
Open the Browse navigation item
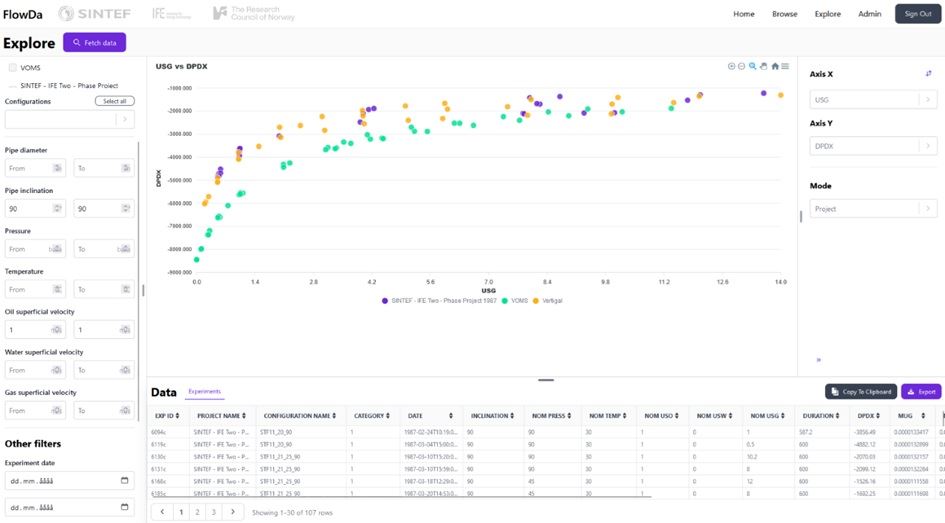tap(784, 14)
